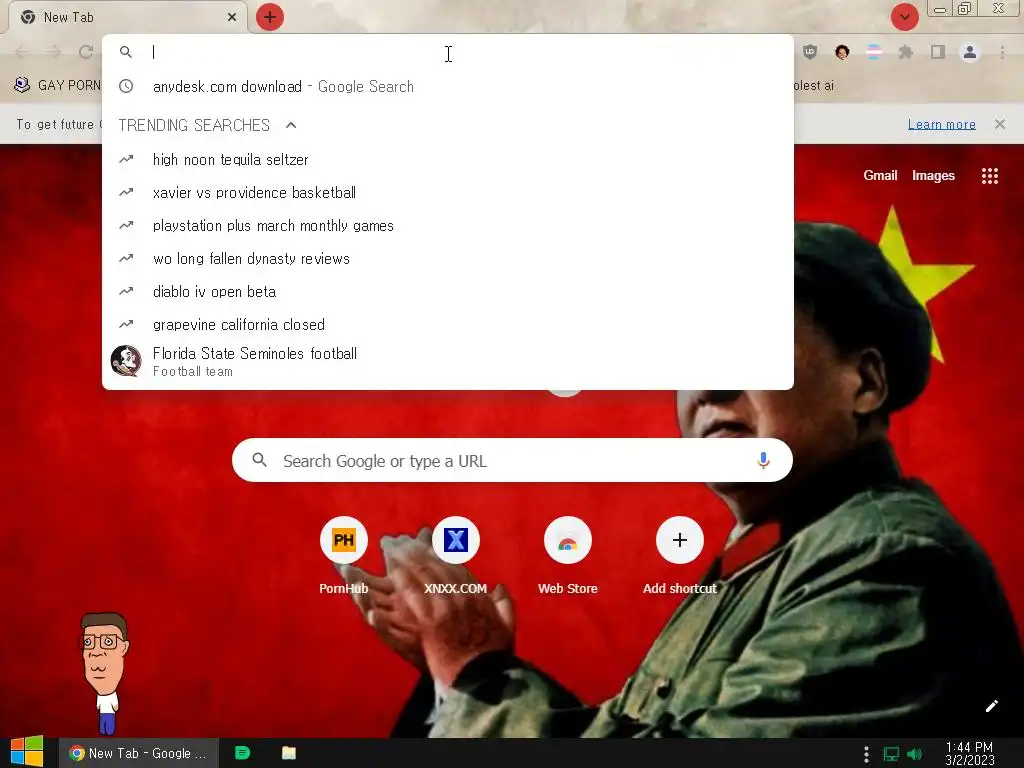Click the clock history icon beside anydesk suggestion
Viewport: 1024px width, 768px height.
126,86
